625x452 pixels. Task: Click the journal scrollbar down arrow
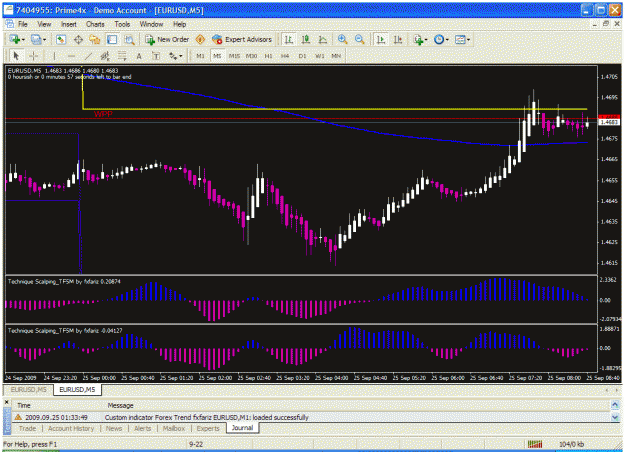[615, 417]
